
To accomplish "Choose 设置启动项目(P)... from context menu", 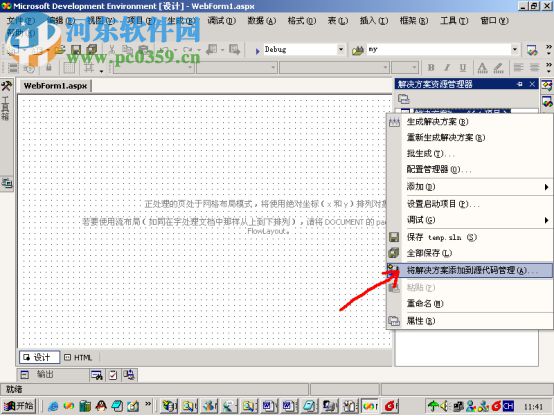I will click(x=470, y=204).
